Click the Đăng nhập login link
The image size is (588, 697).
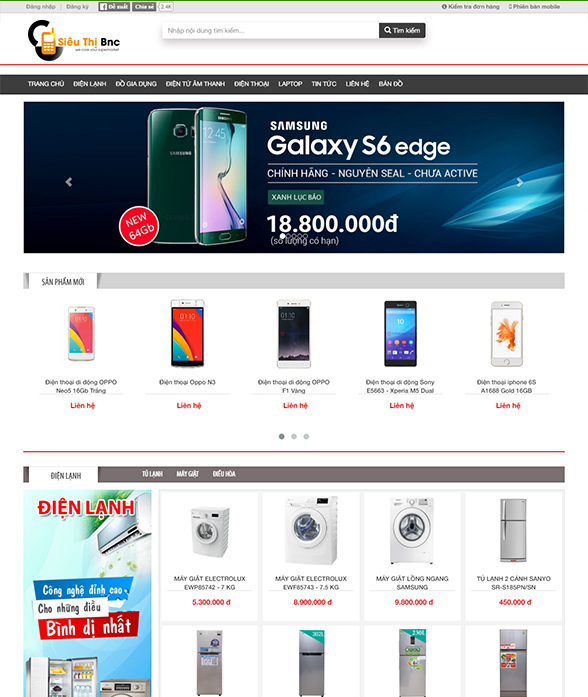(41, 7)
